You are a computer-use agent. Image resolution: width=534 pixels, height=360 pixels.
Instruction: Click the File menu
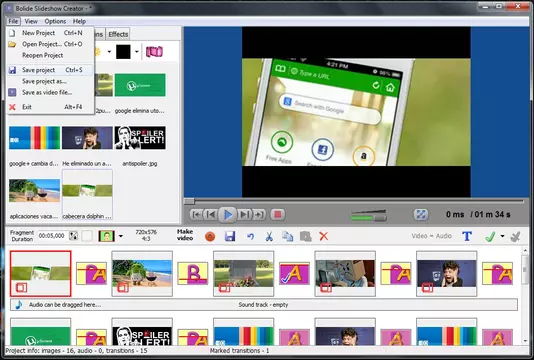(x=13, y=21)
